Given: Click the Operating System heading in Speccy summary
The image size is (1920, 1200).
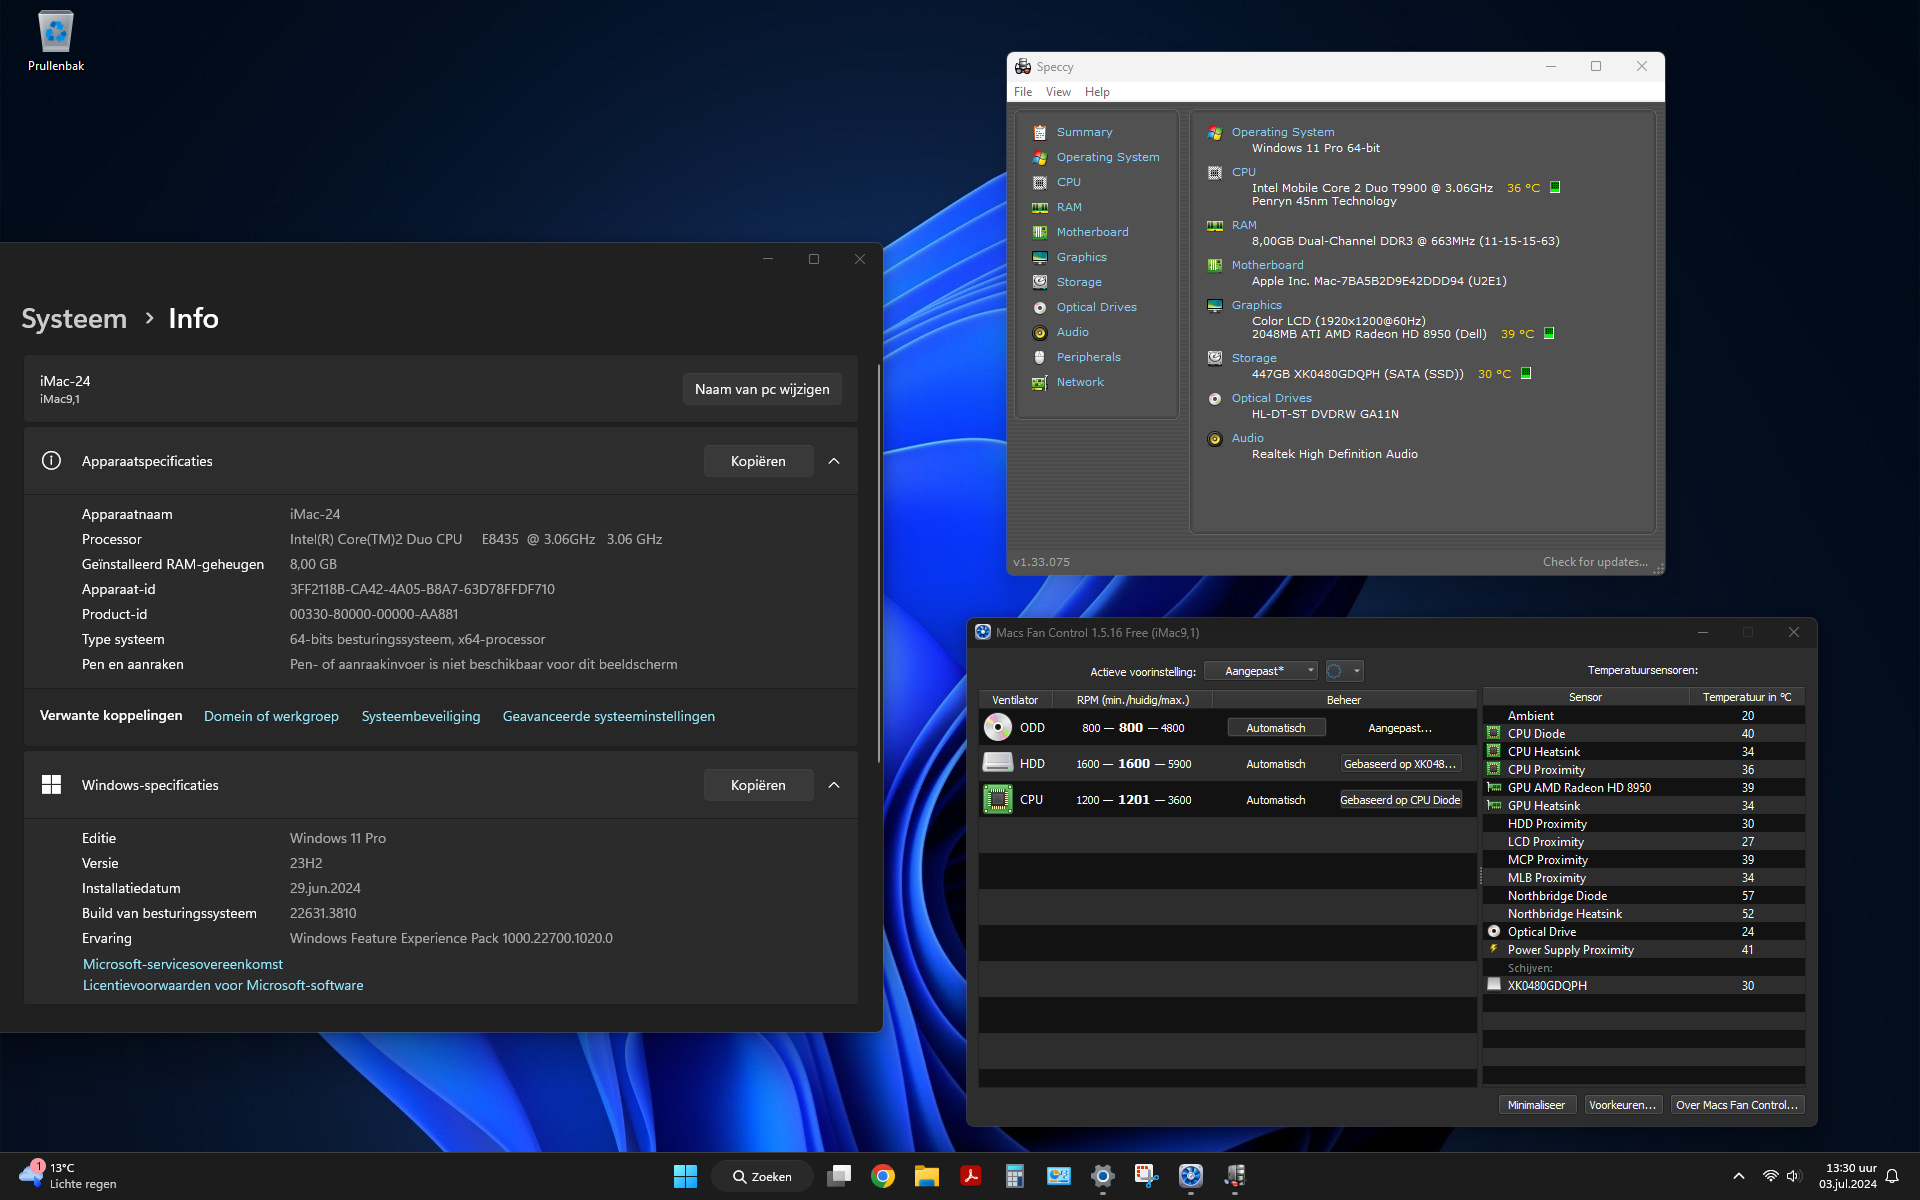Looking at the screenshot, I should tap(1283, 132).
